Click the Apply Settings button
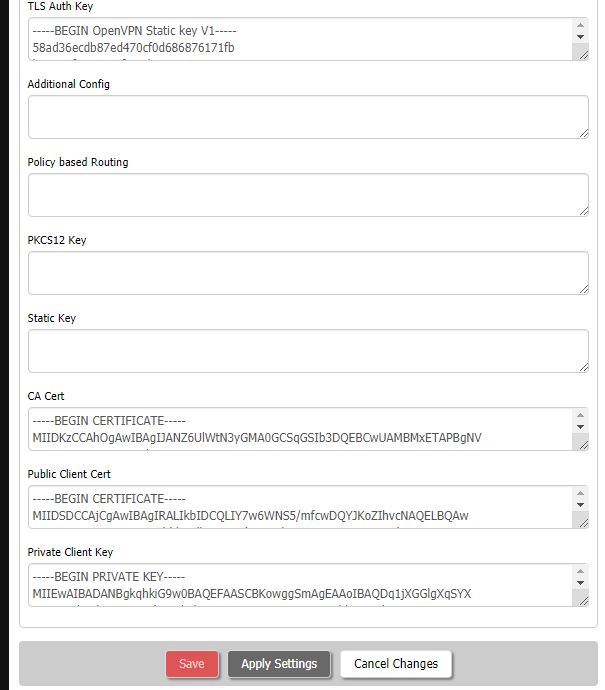The height and width of the screenshot is (690, 605). coord(279,664)
